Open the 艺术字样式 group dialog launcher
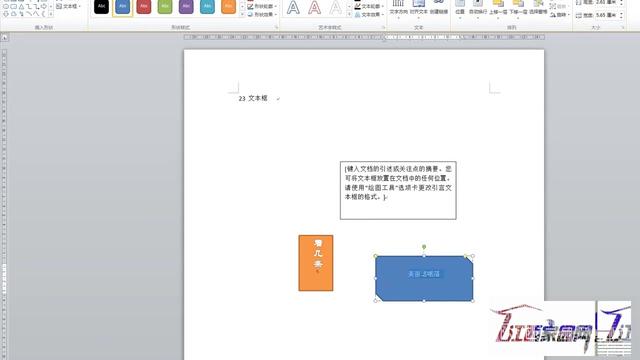This screenshot has width=640, height=360. pyautogui.click(x=384, y=28)
